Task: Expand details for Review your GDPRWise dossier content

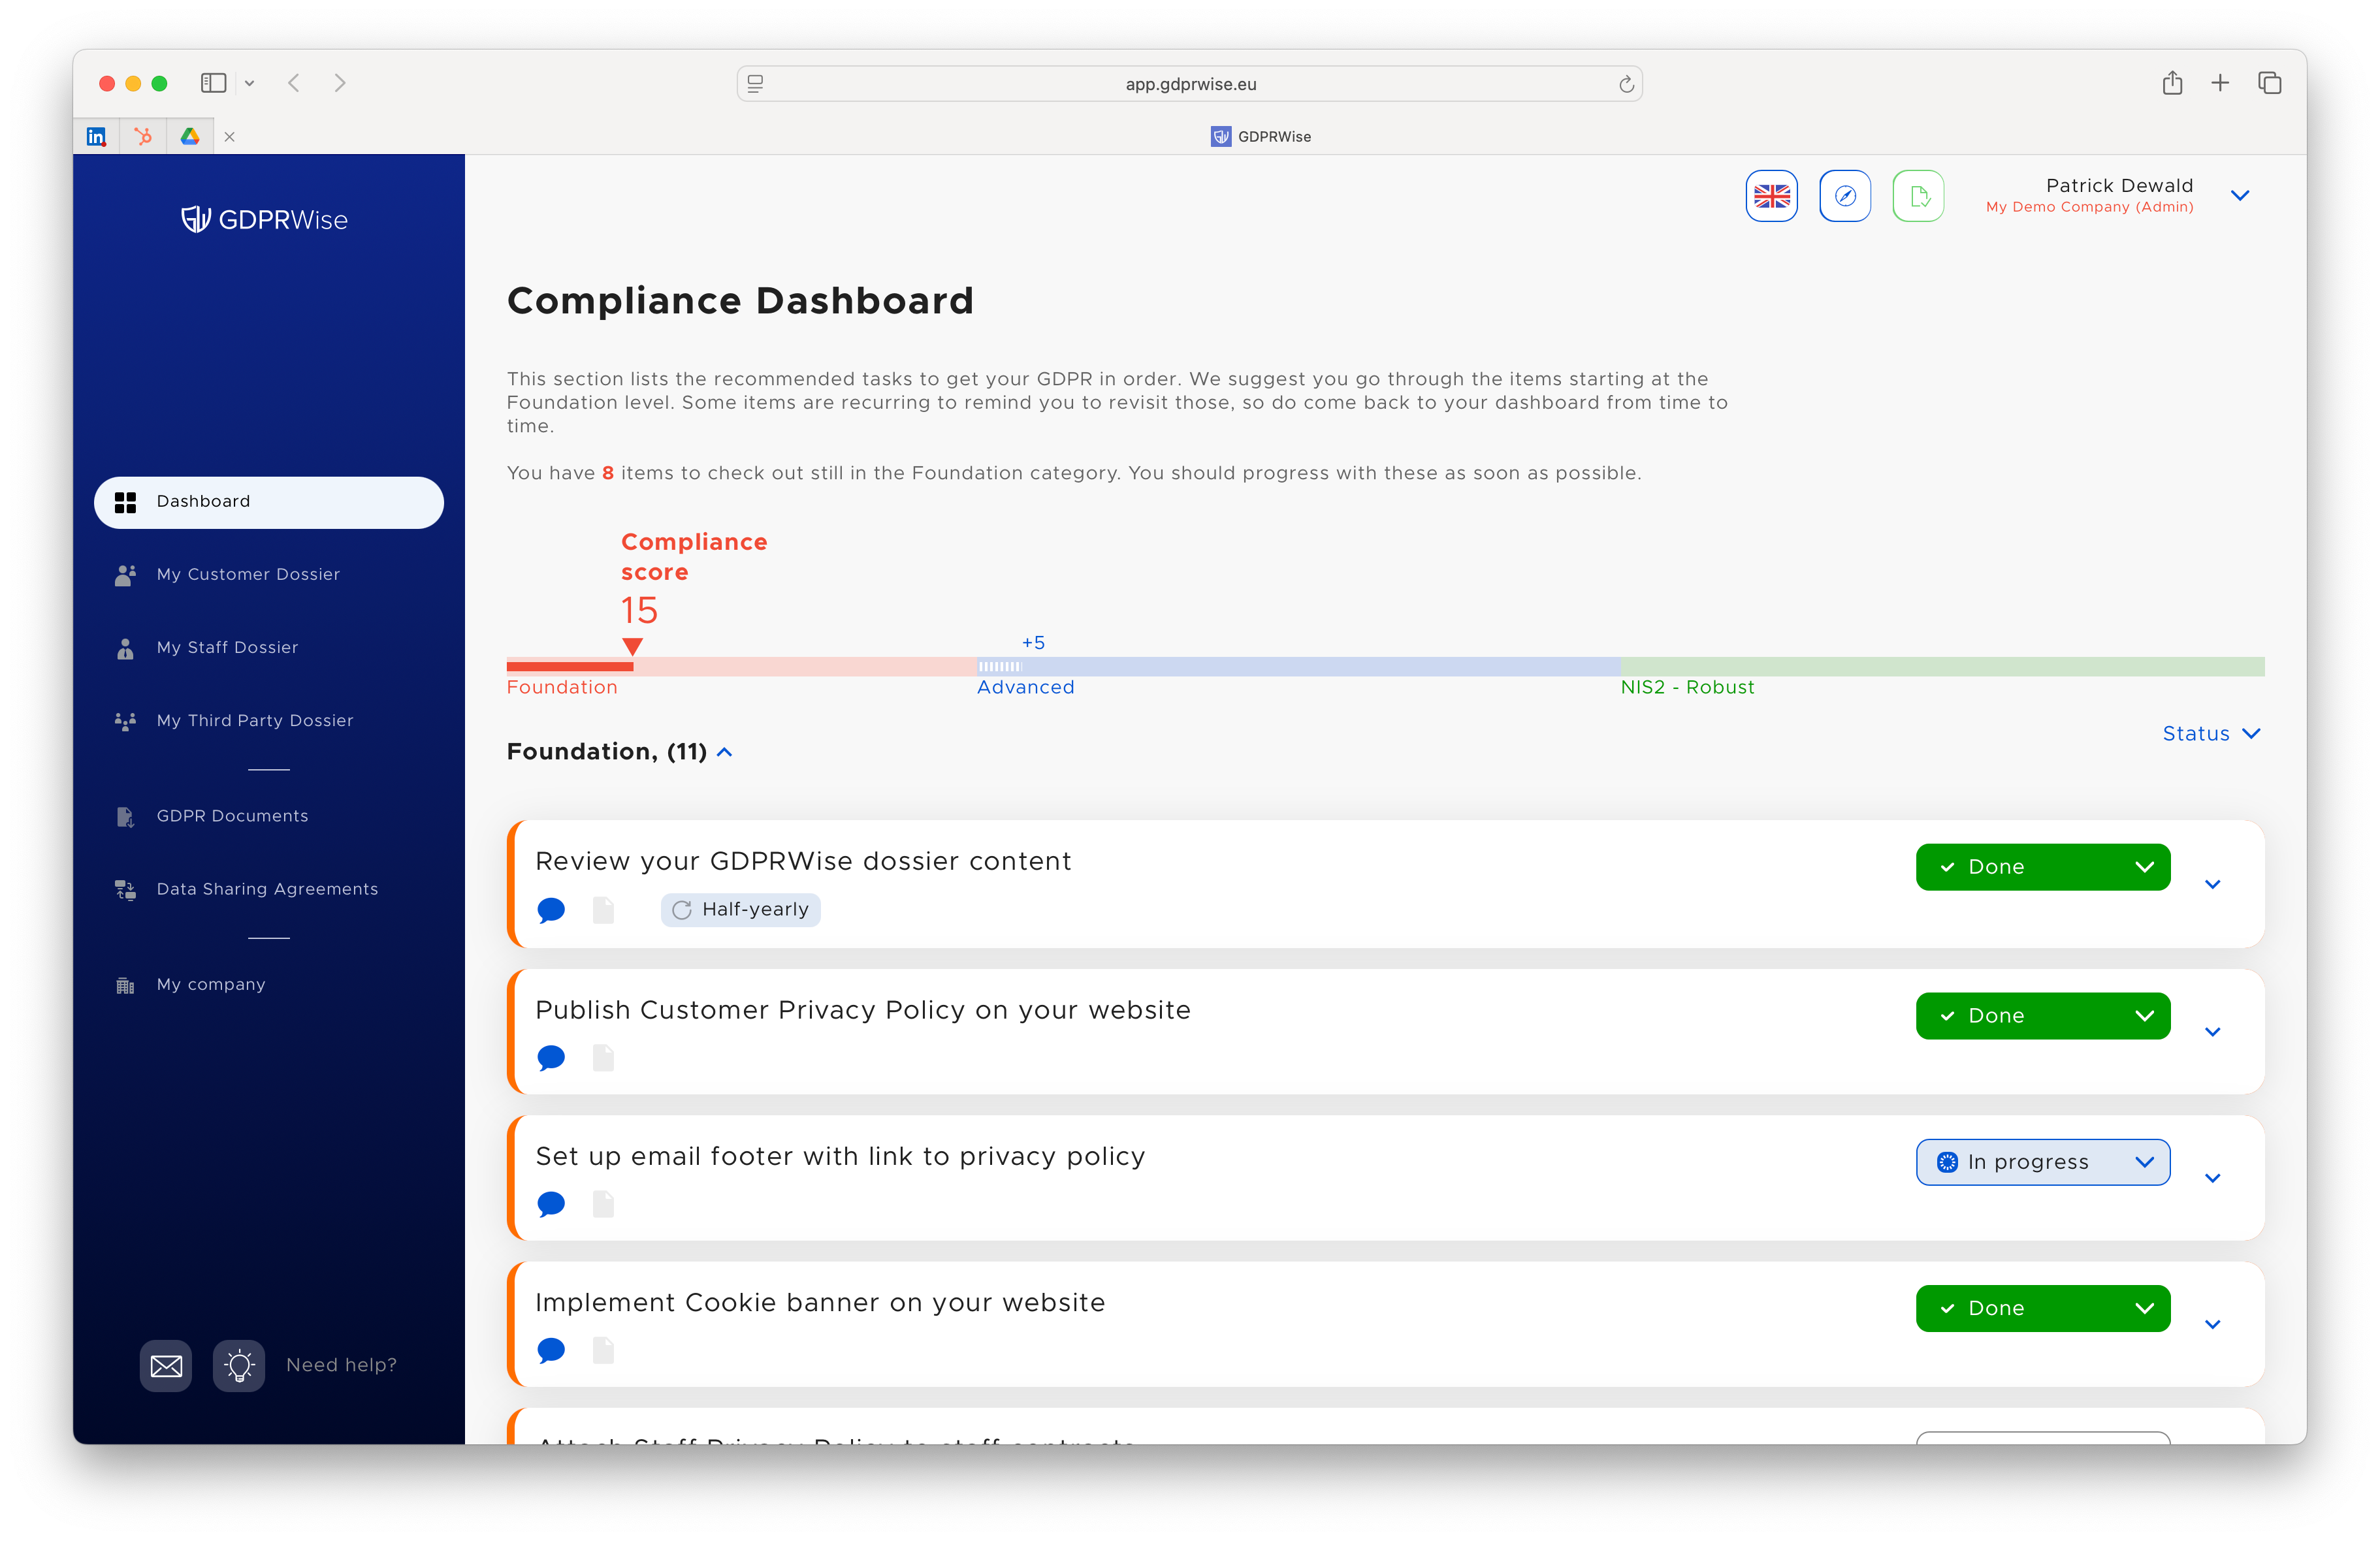Action: 2213,884
